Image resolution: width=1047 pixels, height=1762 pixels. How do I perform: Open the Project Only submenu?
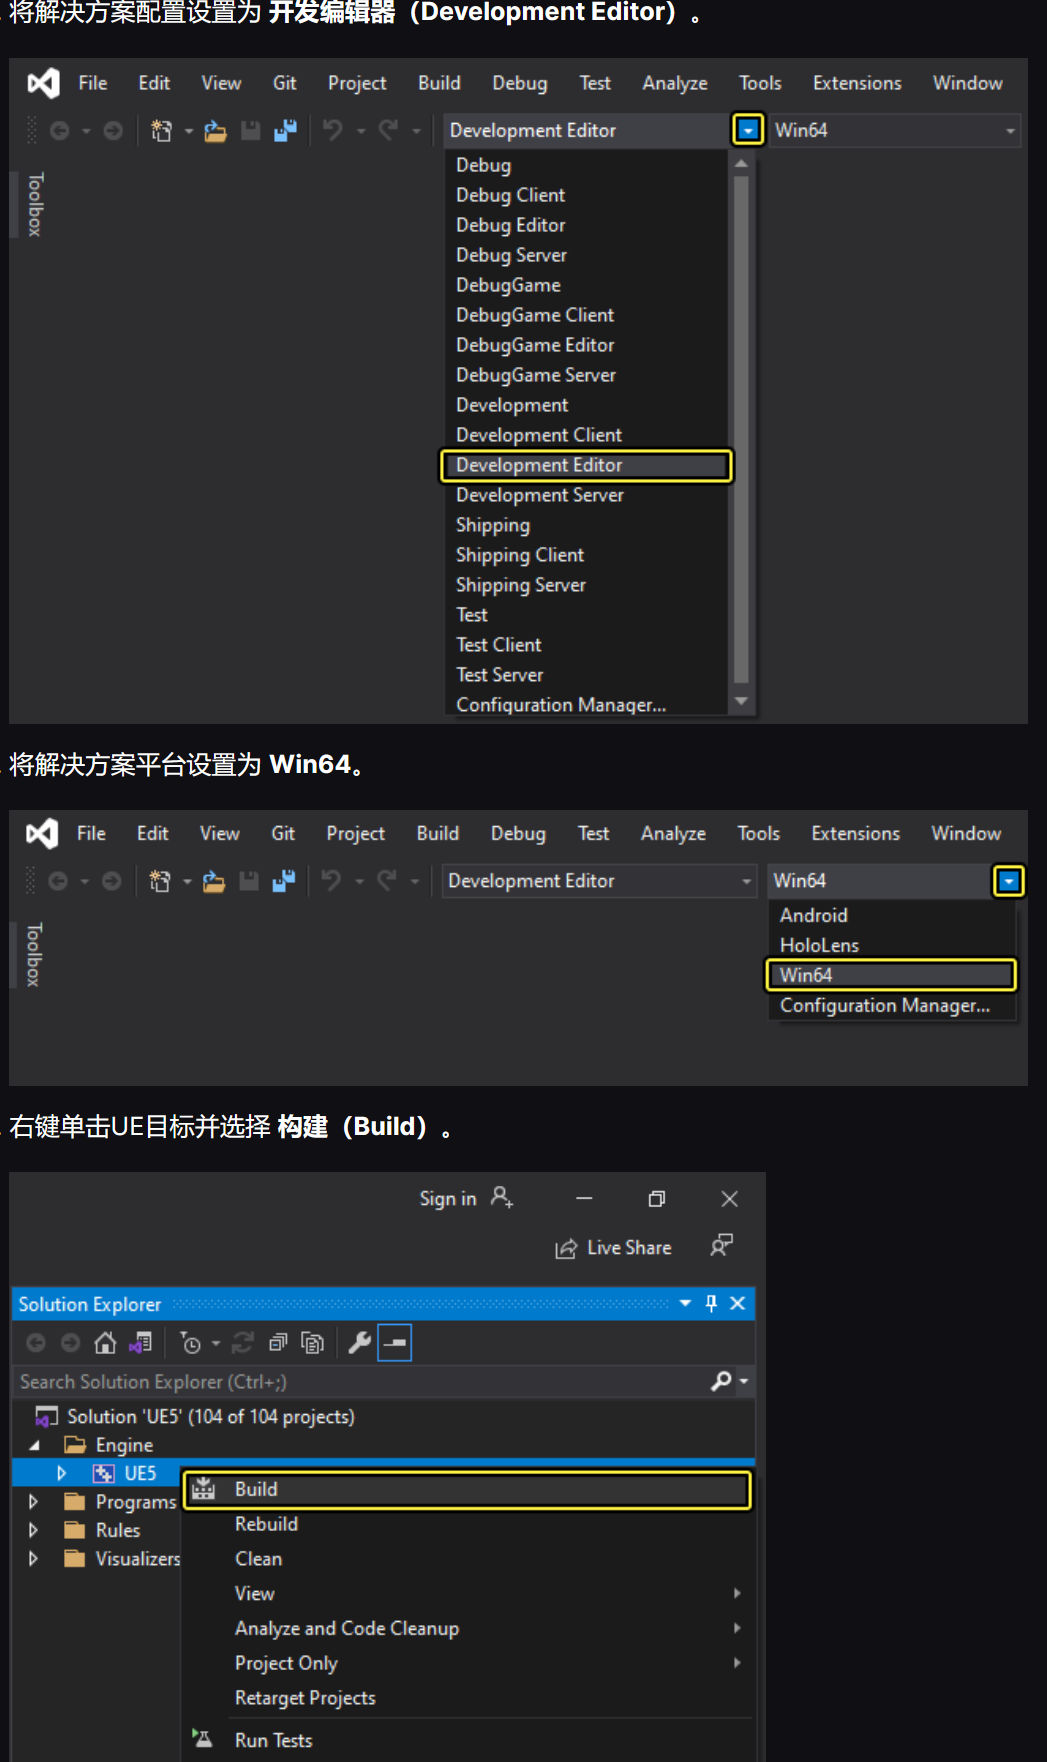pos(467,1663)
